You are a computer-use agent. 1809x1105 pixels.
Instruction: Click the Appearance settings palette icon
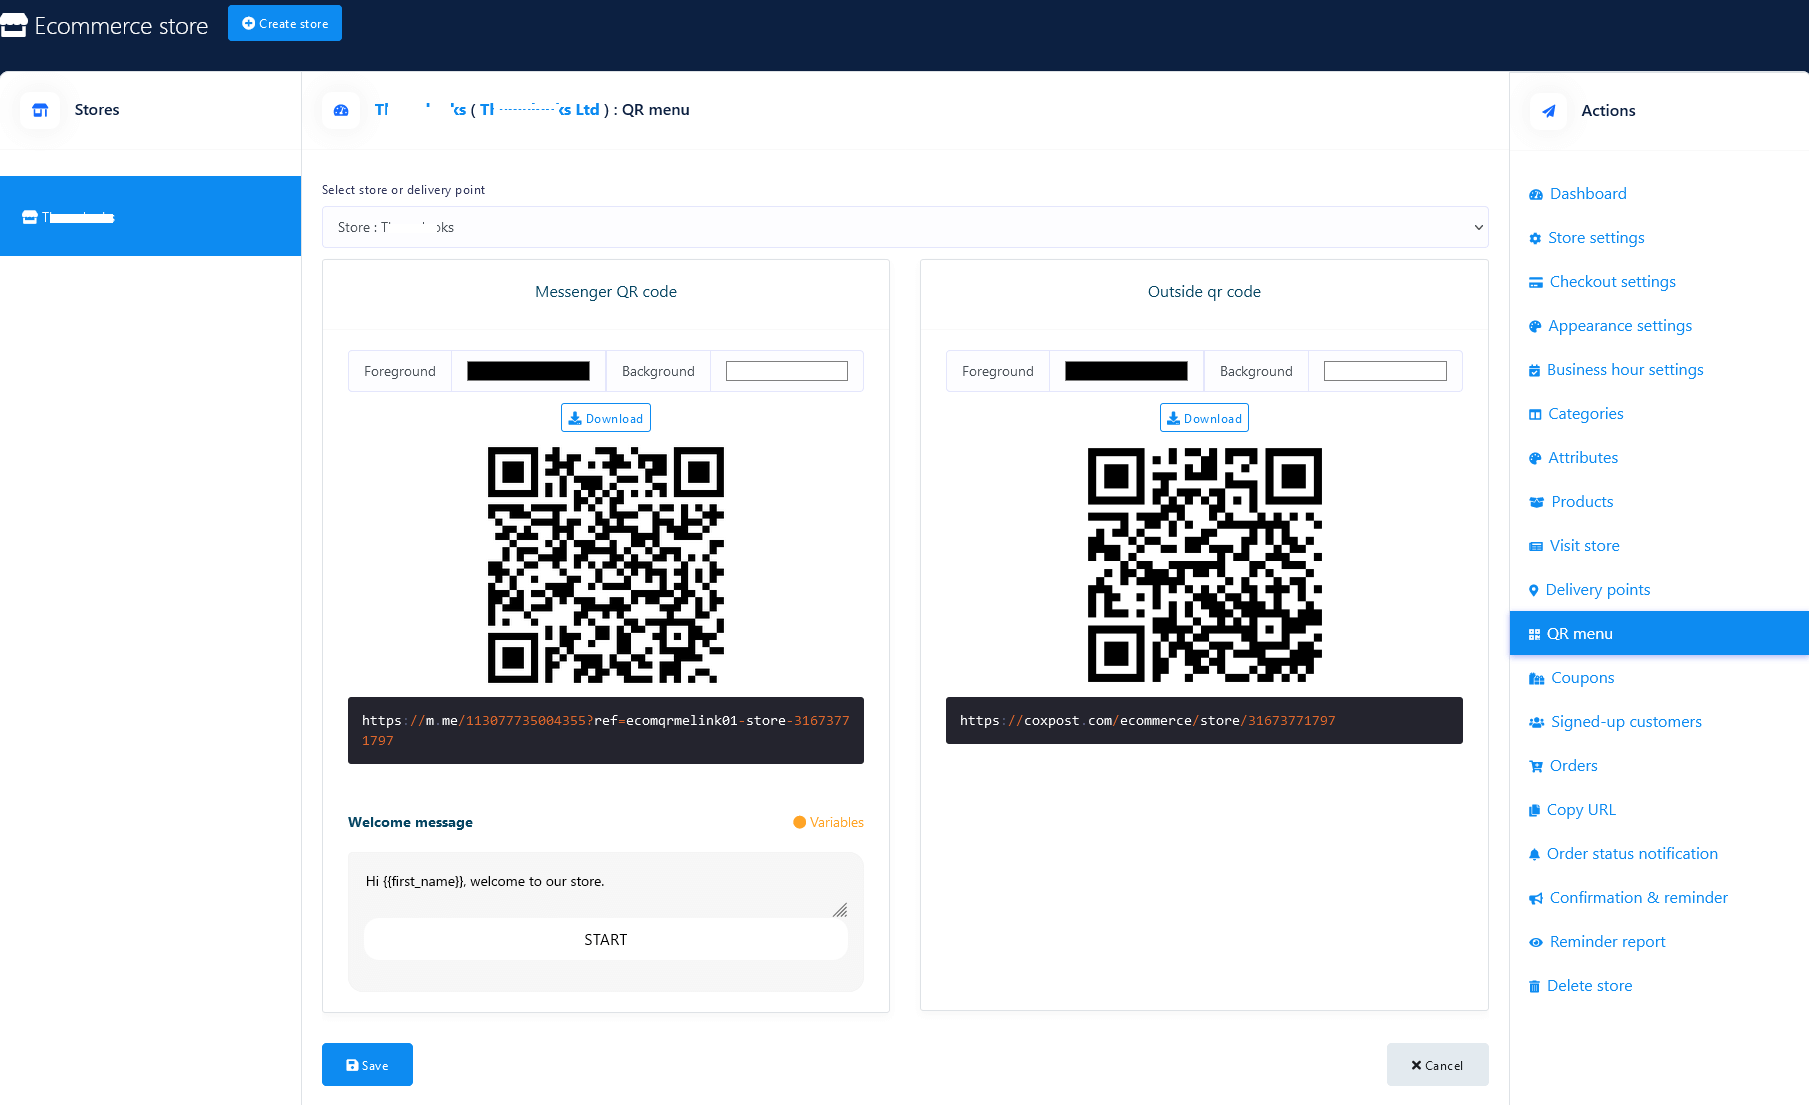click(1535, 327)
